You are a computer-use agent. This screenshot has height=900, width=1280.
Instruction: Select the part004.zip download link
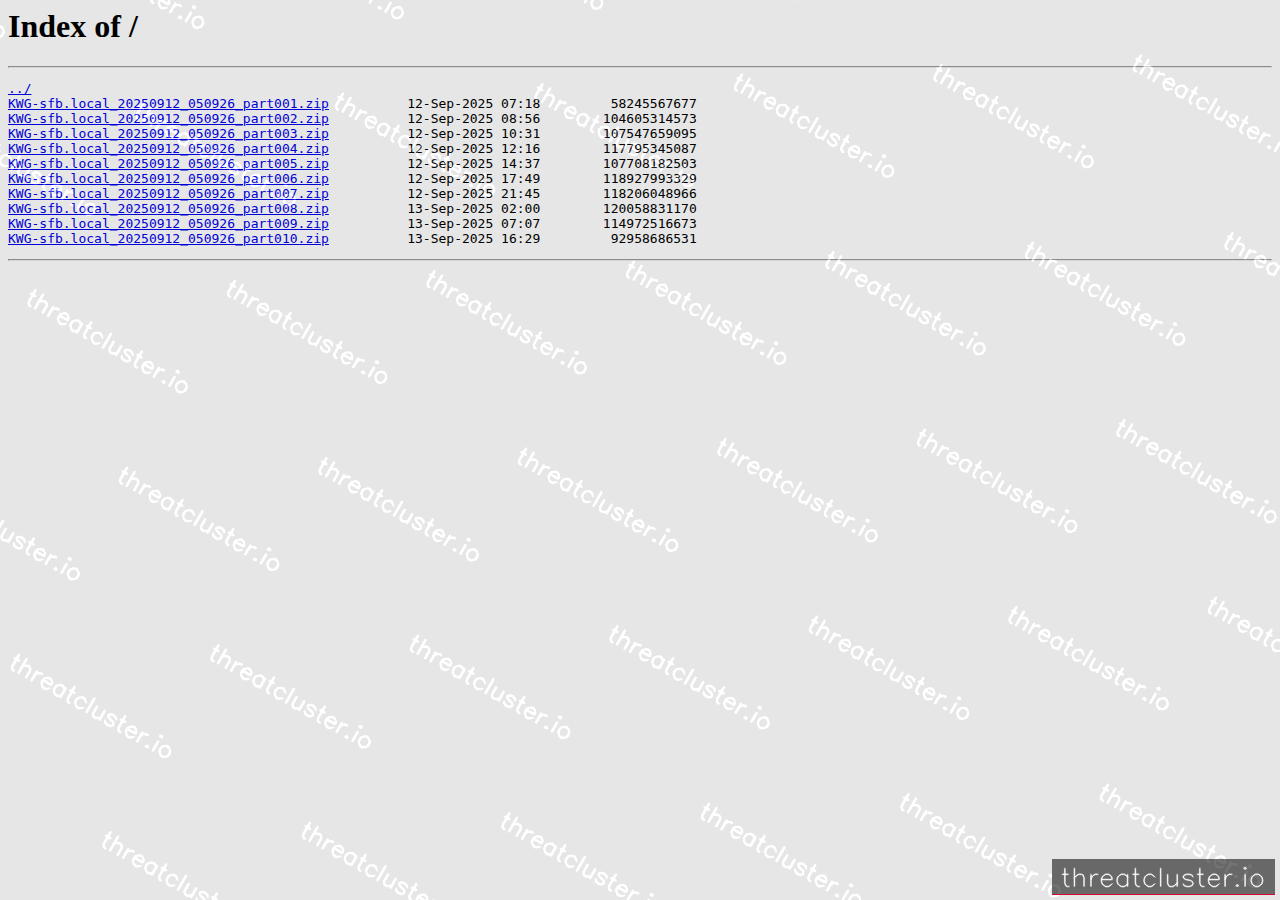pyautogui.click(x=168, y=149)
